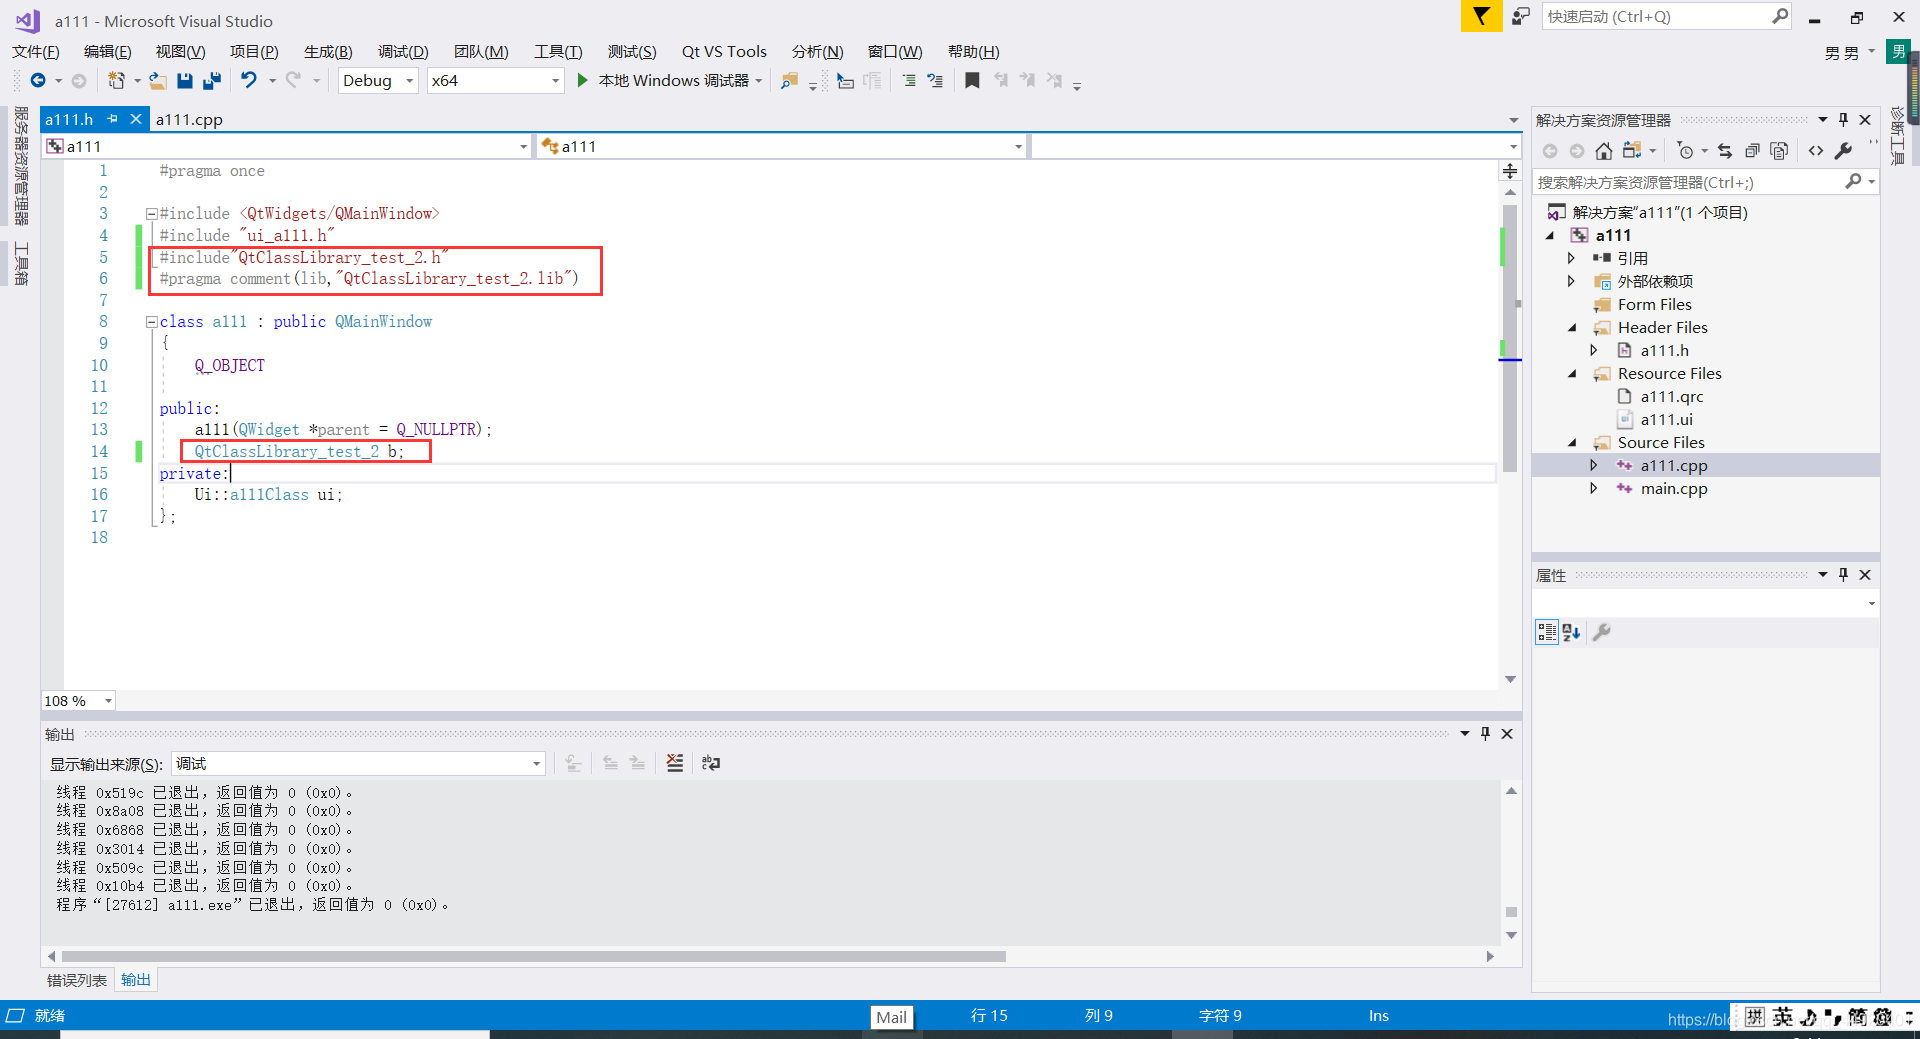This screenshot has width=1920, height=1039.
Task: Open the 文件(F) menu
Action: pos(36,52)
